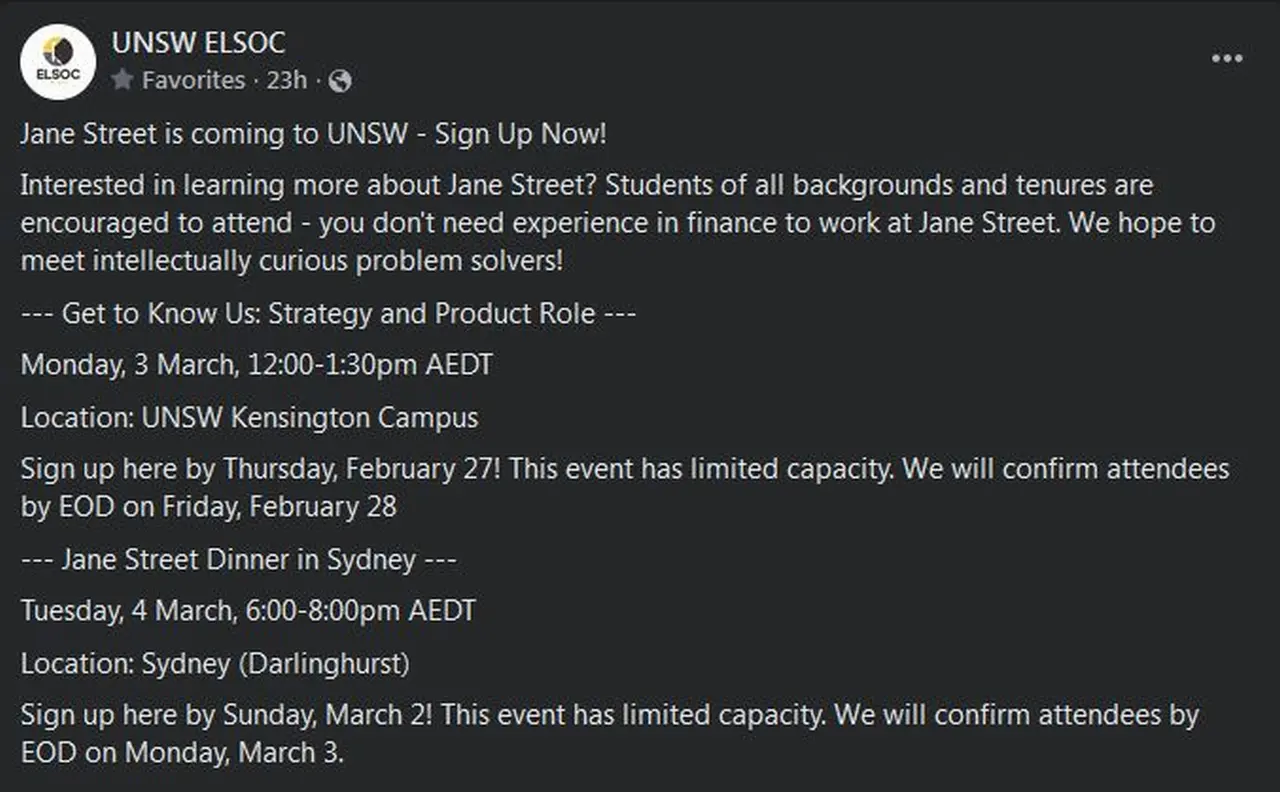The width and height of the screenshot is (1280, 792).
Task: Open the ELSOC profile picture
Action: point(58,62)
